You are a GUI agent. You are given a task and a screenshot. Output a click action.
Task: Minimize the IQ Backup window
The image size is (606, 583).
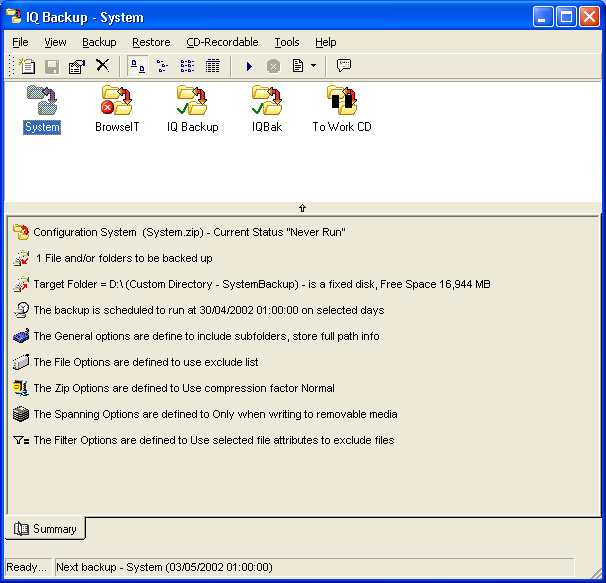(x=543, y=17)
